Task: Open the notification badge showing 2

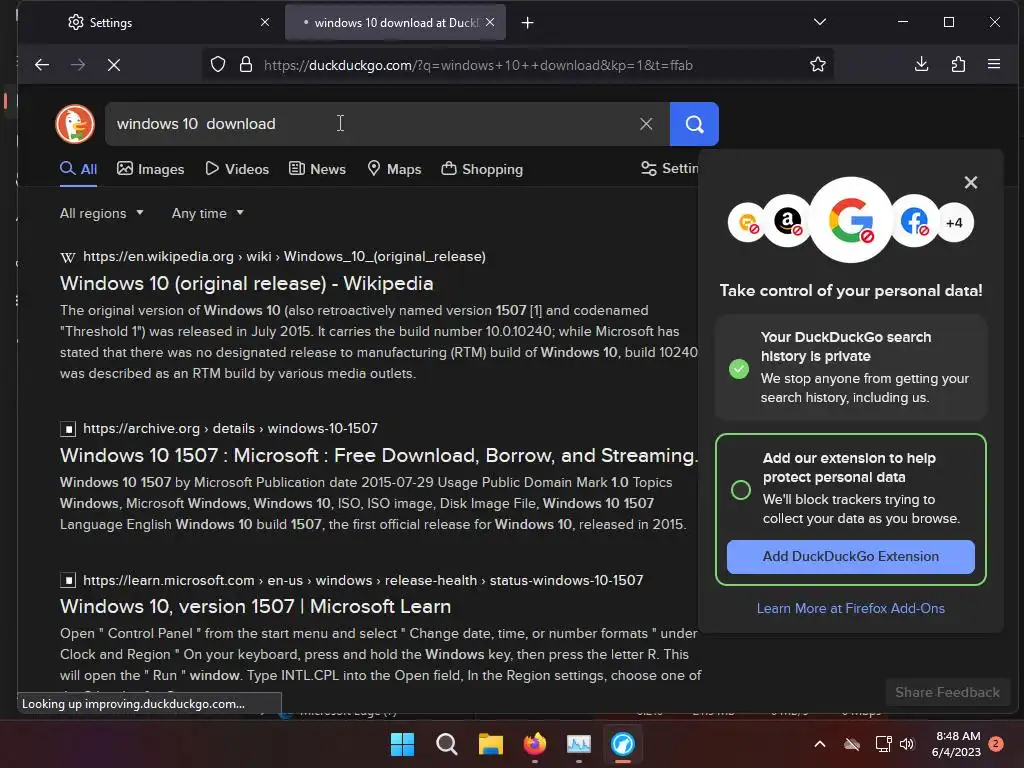Action: pyautogui.click(x=996, y=744)
